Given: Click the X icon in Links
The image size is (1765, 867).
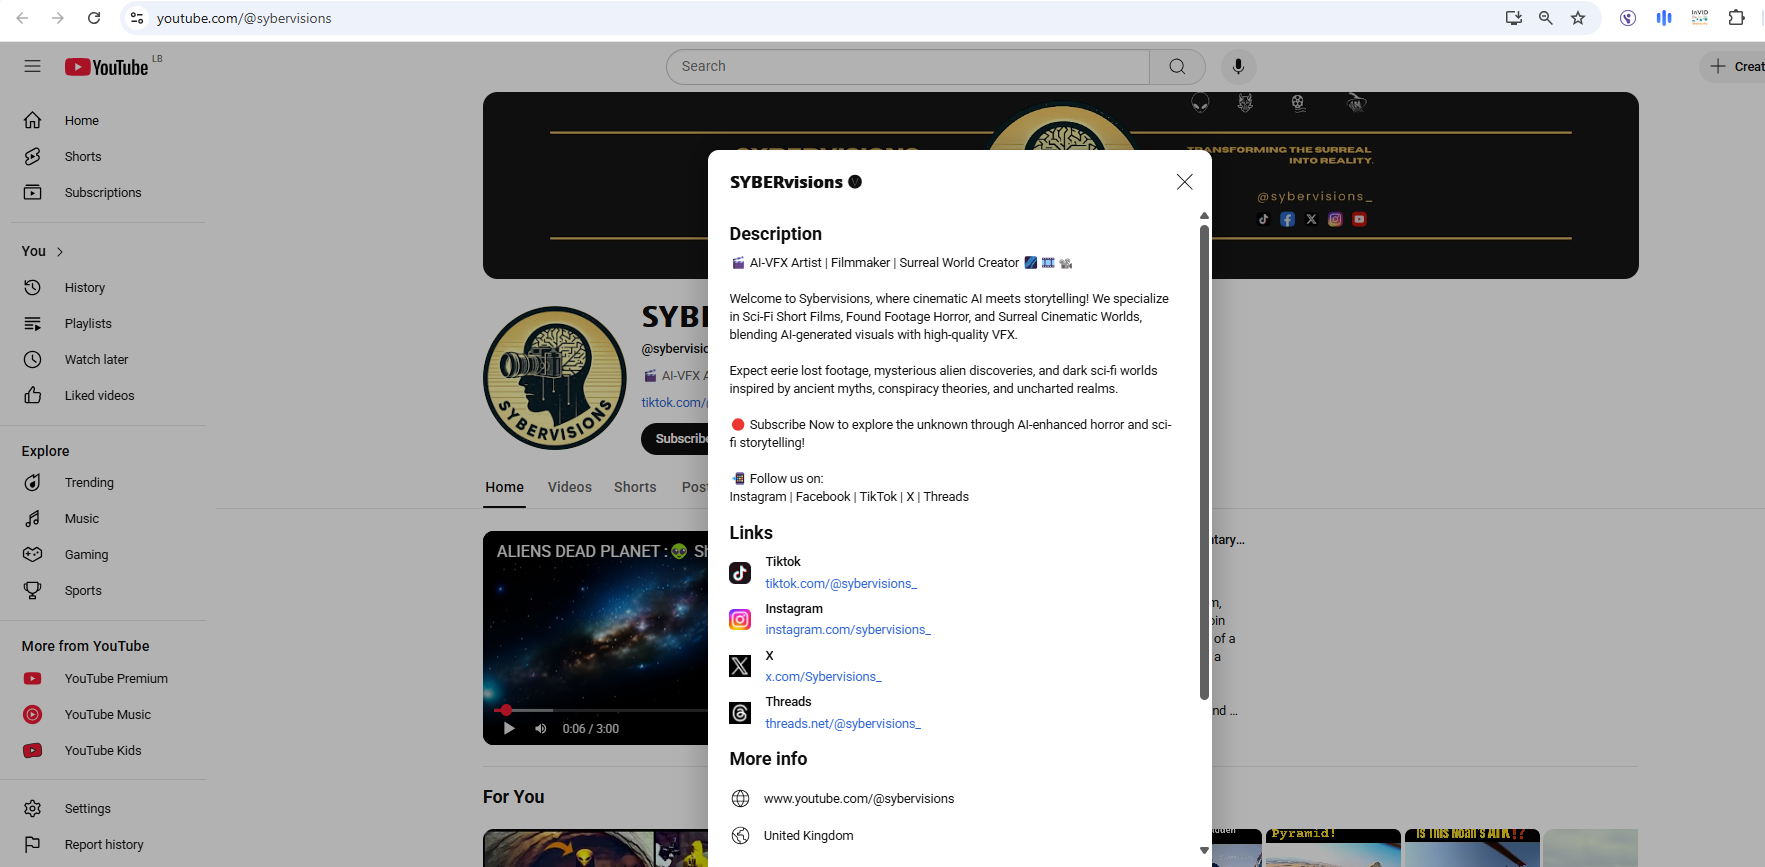Looking at the screenshot, I should pos(740,666).
